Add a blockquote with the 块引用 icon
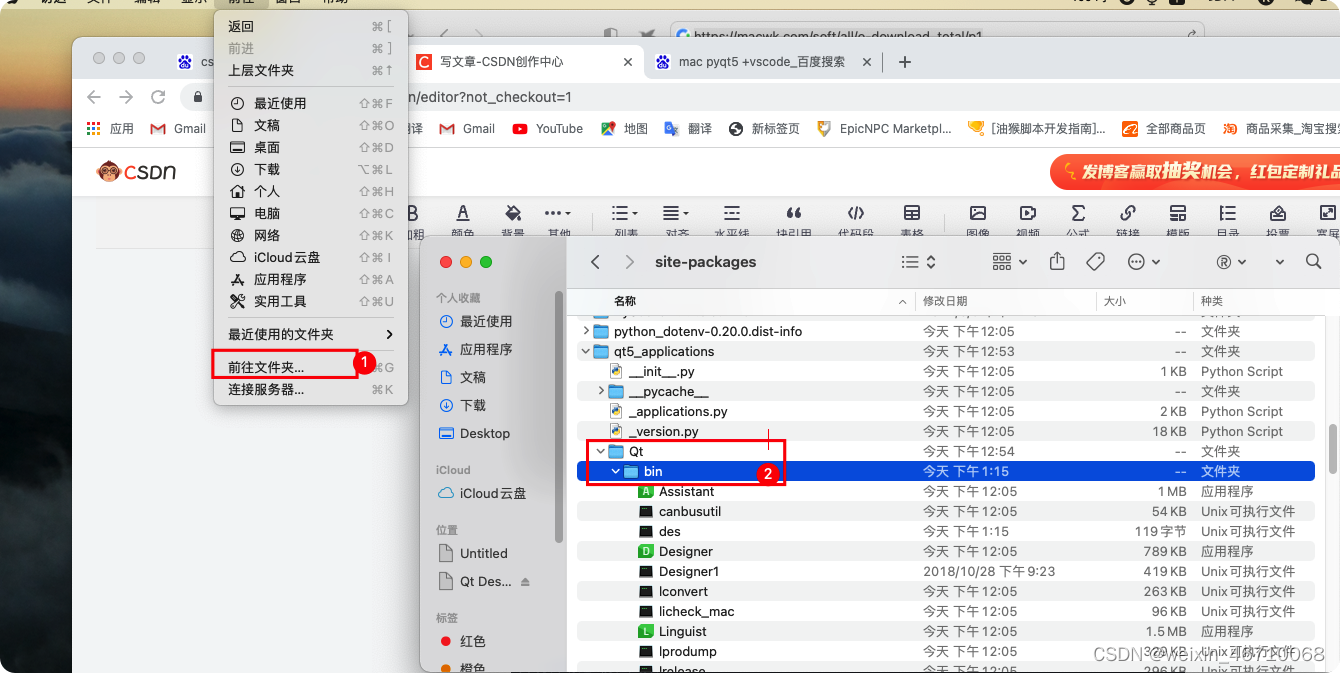 click(x=794, y=215)
